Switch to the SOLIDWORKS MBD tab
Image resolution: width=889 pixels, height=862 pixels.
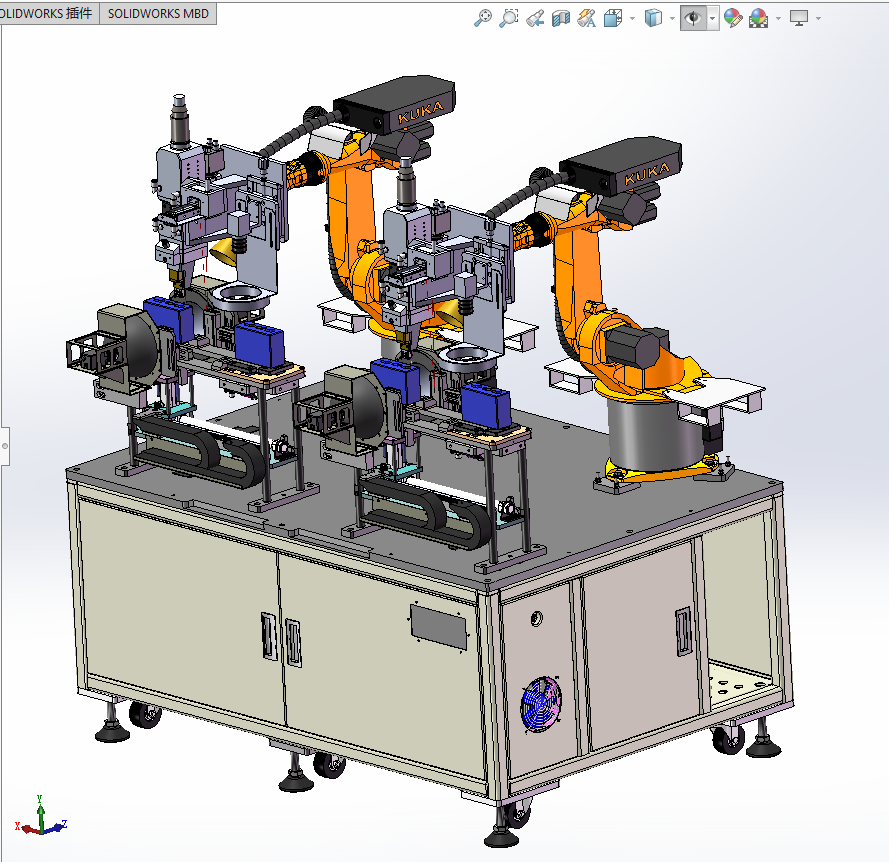(158, 13)
